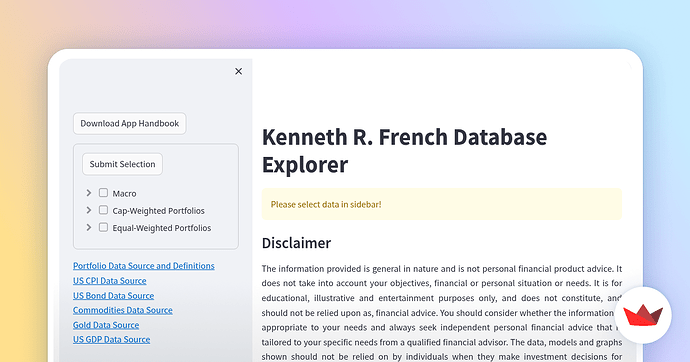The width and height of the screenshot is (690, 362).
Task: Expand the Equal-Weighted Portfolios chevron
Action: 88,227
